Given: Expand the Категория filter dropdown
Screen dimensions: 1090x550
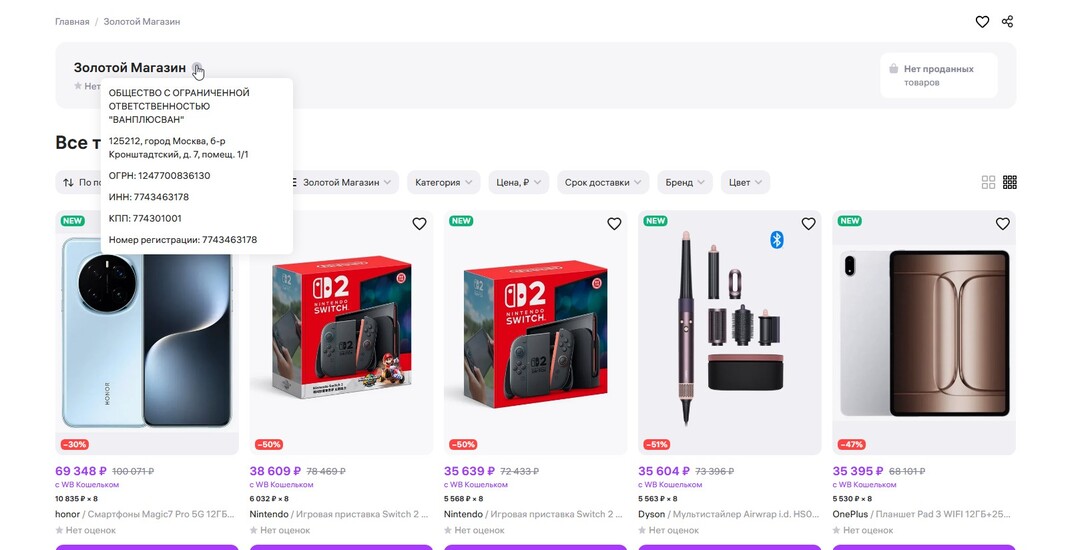Looking at the screenshot, I should 444,182.
